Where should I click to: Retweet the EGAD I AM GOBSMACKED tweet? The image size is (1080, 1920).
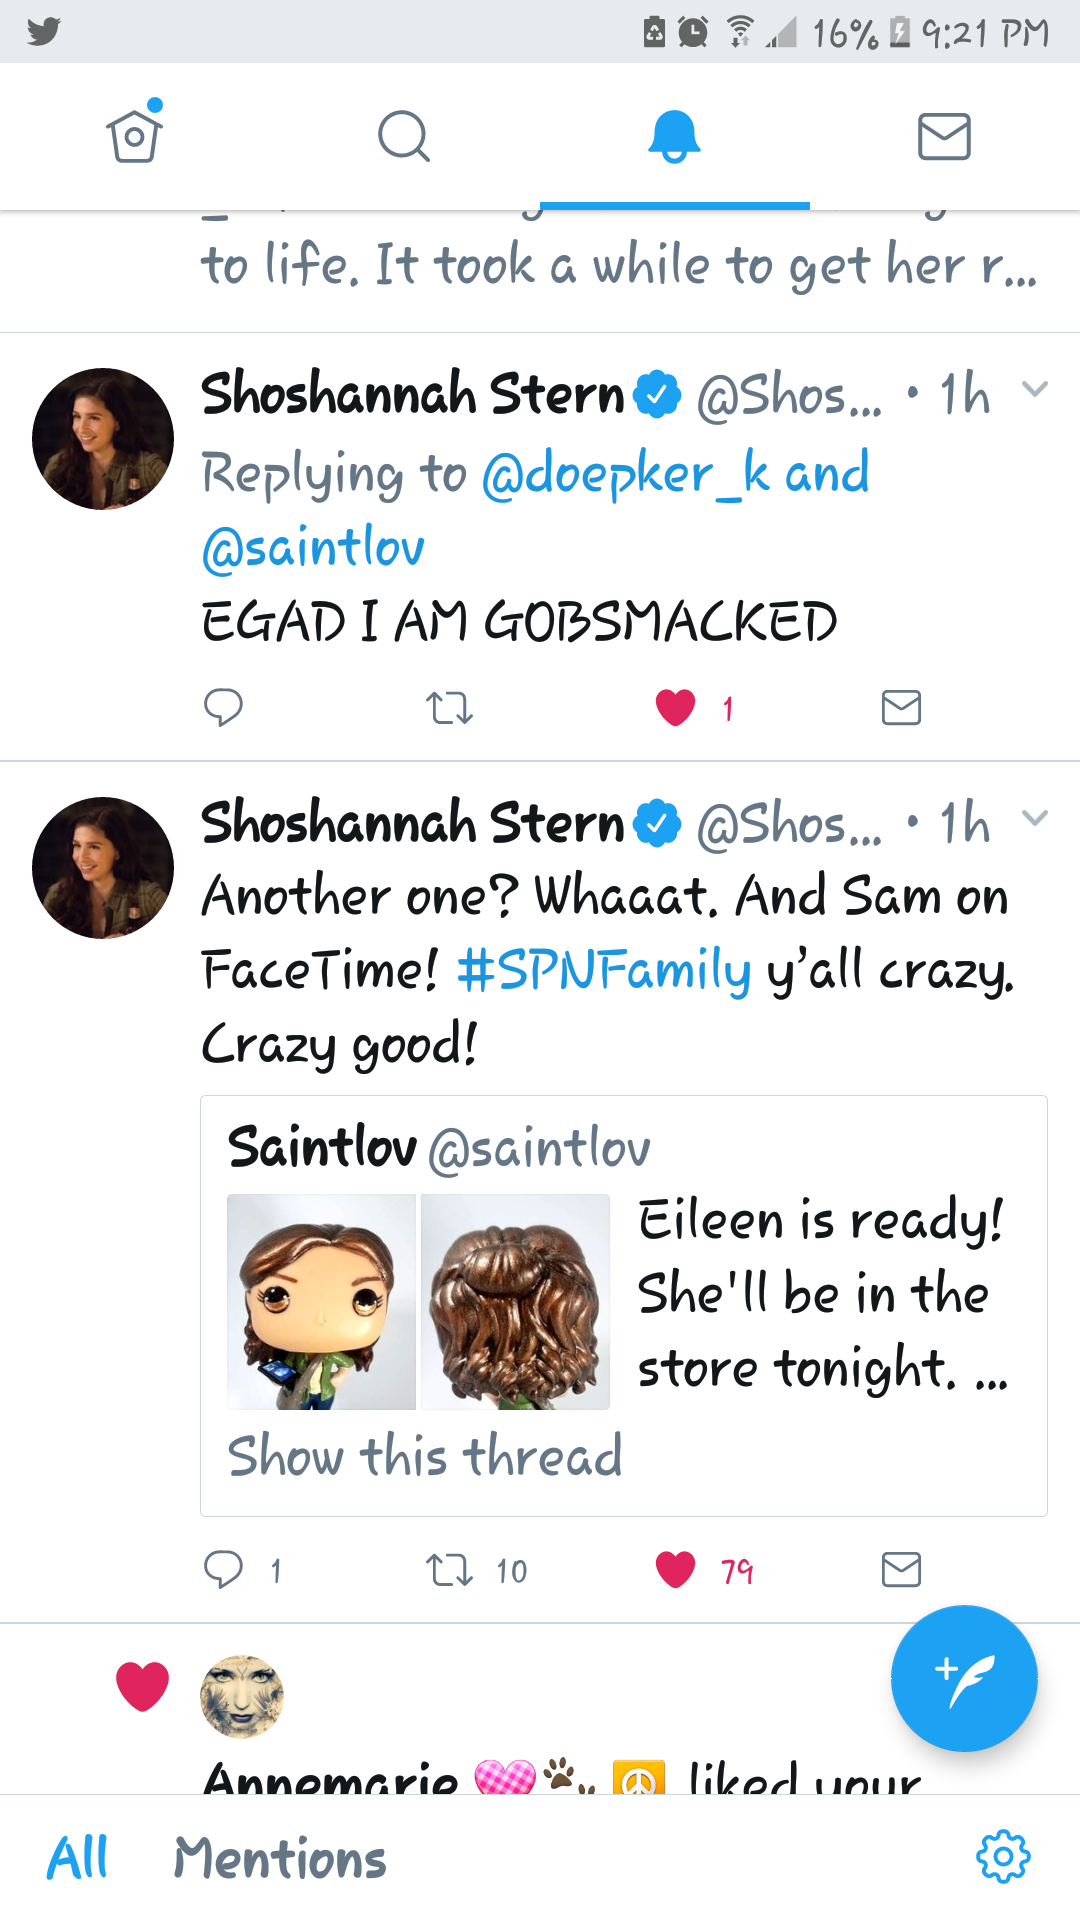tap(449, 708)
